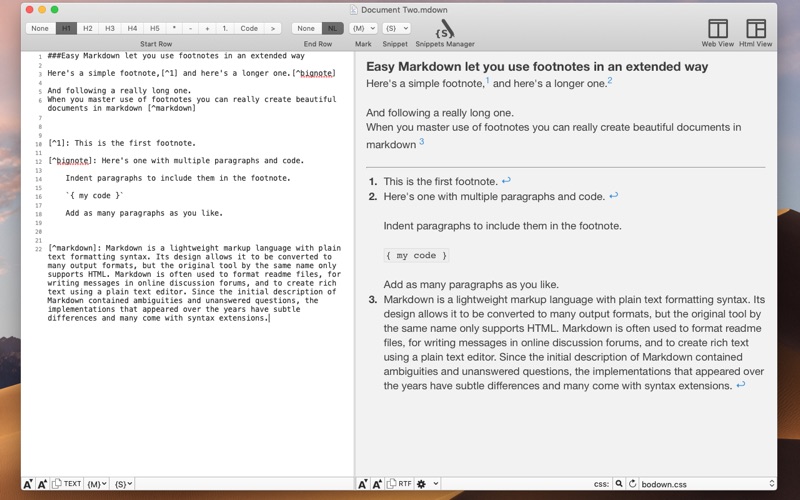The image size is (800, 500).
Task: Click editor line '[^1]: This is the first footnote.'
Action: pos(122,143)
